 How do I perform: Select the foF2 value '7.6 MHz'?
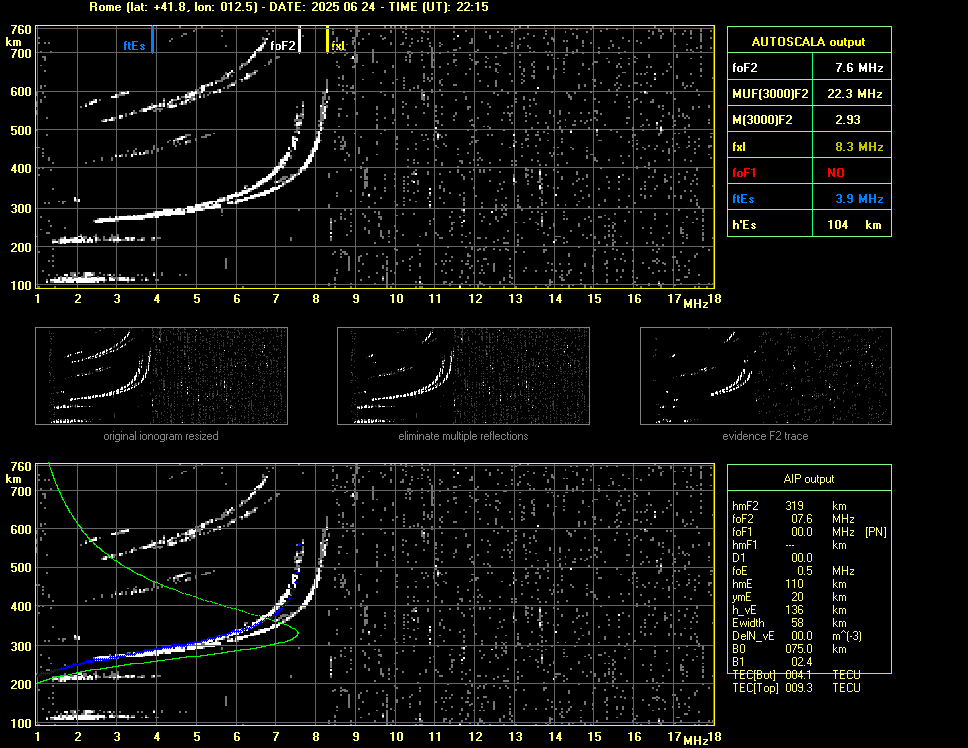(x=859, y=68)
